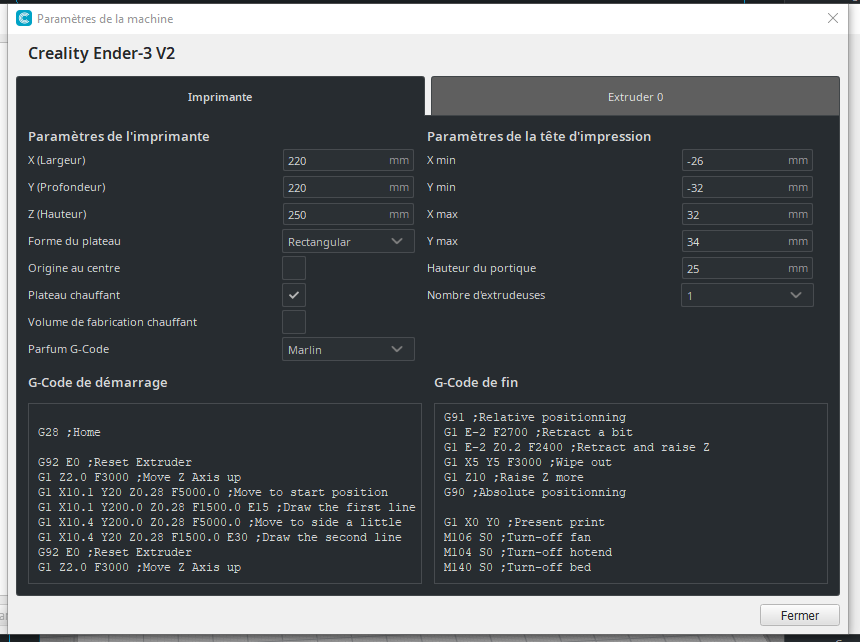Screen dimensions: 860x642
Task: Click the M140 S0 Turn-off bed line
Action: (517, 567)
